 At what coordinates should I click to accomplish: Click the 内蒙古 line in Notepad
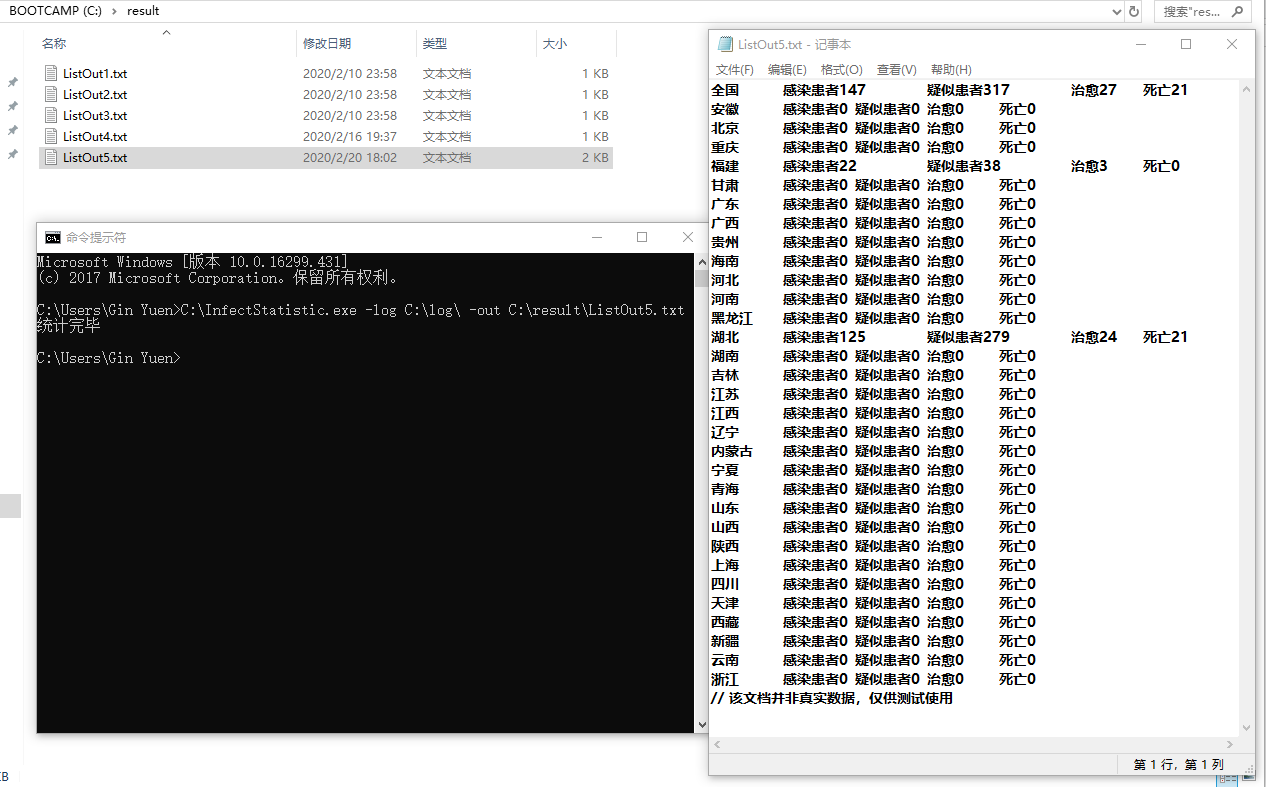coord(873,451)
